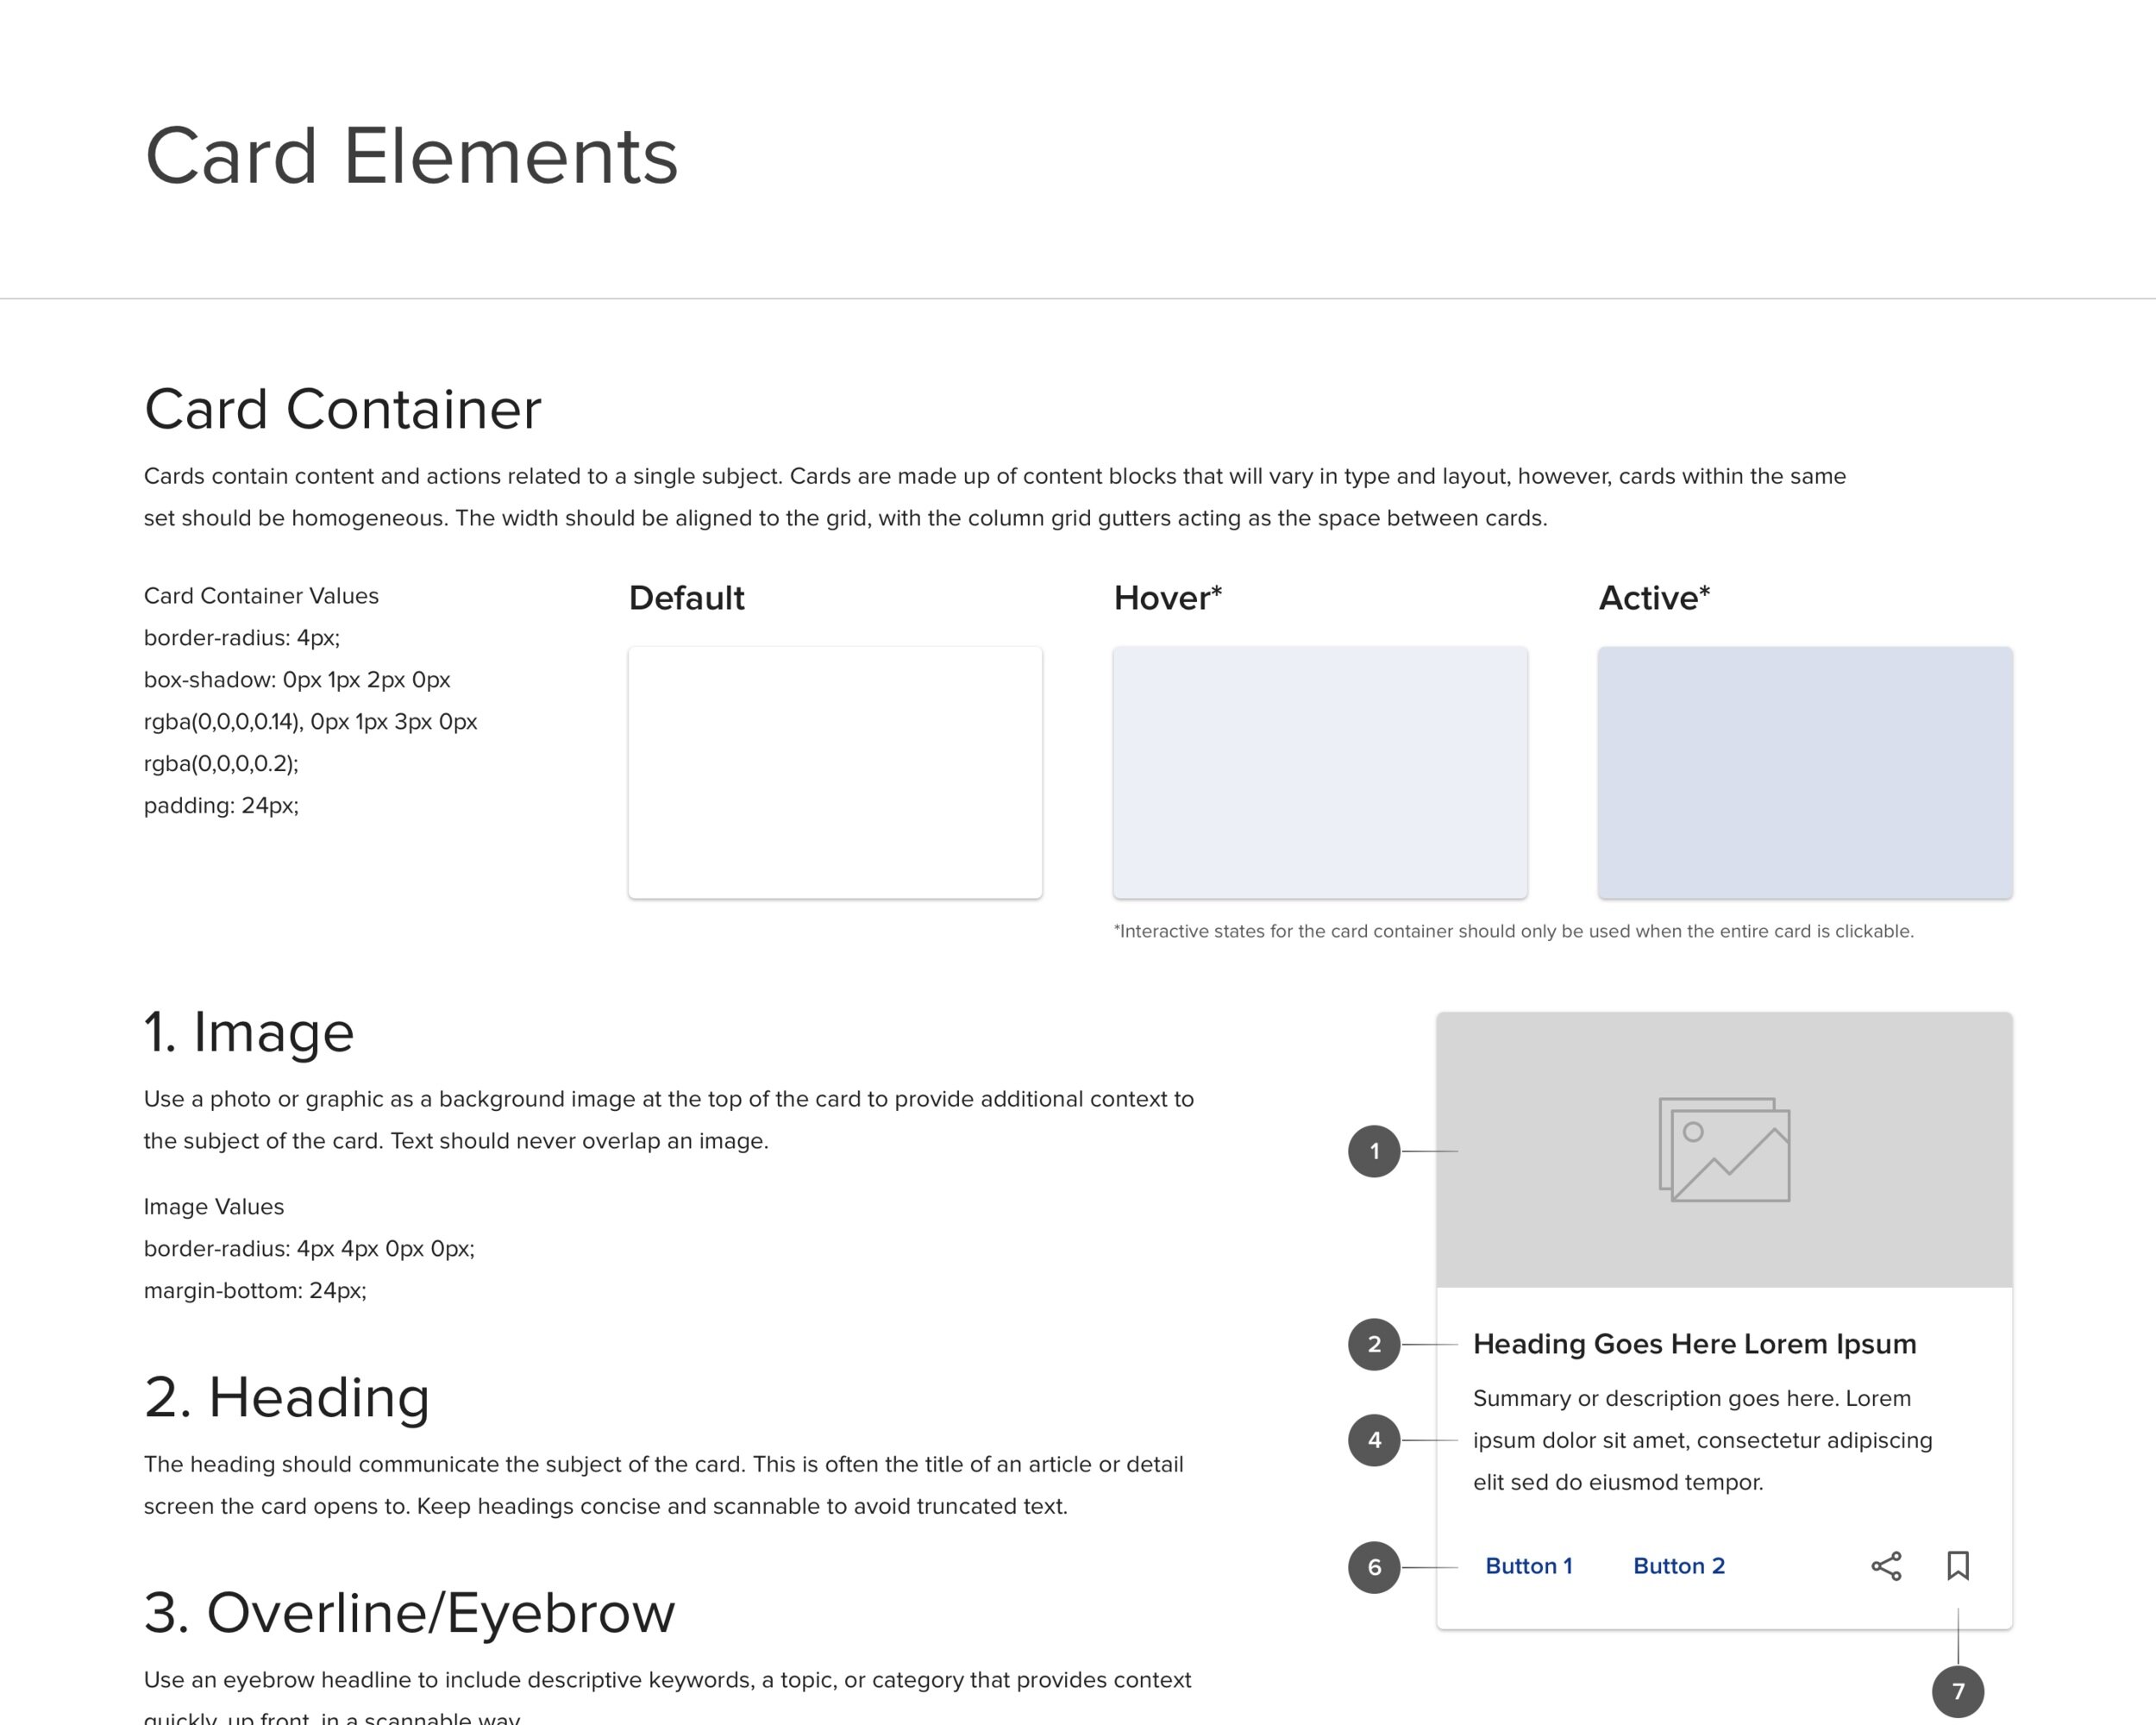This screenshot has height=1725, width=2156.
Task: Click the 'rgba(0,0,0,0.2);' value line
Action: coord(221,764)
